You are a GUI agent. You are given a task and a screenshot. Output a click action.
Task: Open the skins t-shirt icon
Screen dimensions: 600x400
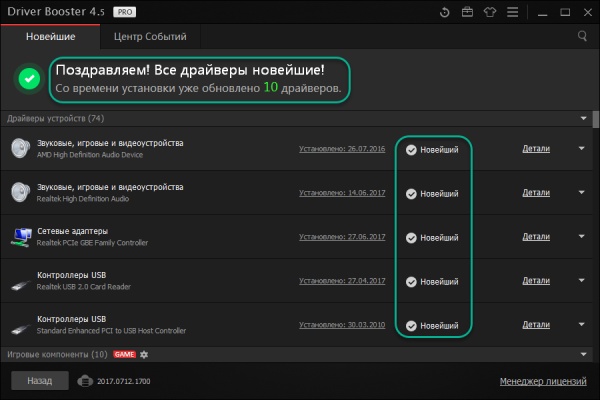tap(490, 12)
